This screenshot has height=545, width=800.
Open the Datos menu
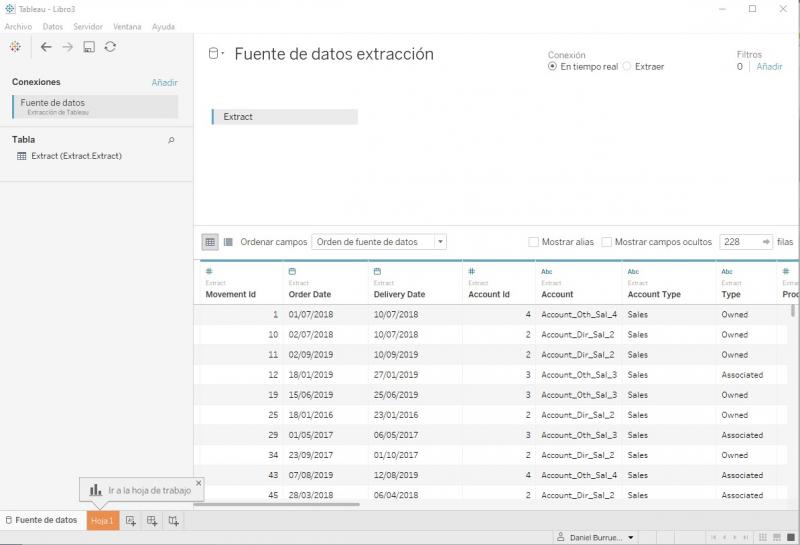[53, 27]
